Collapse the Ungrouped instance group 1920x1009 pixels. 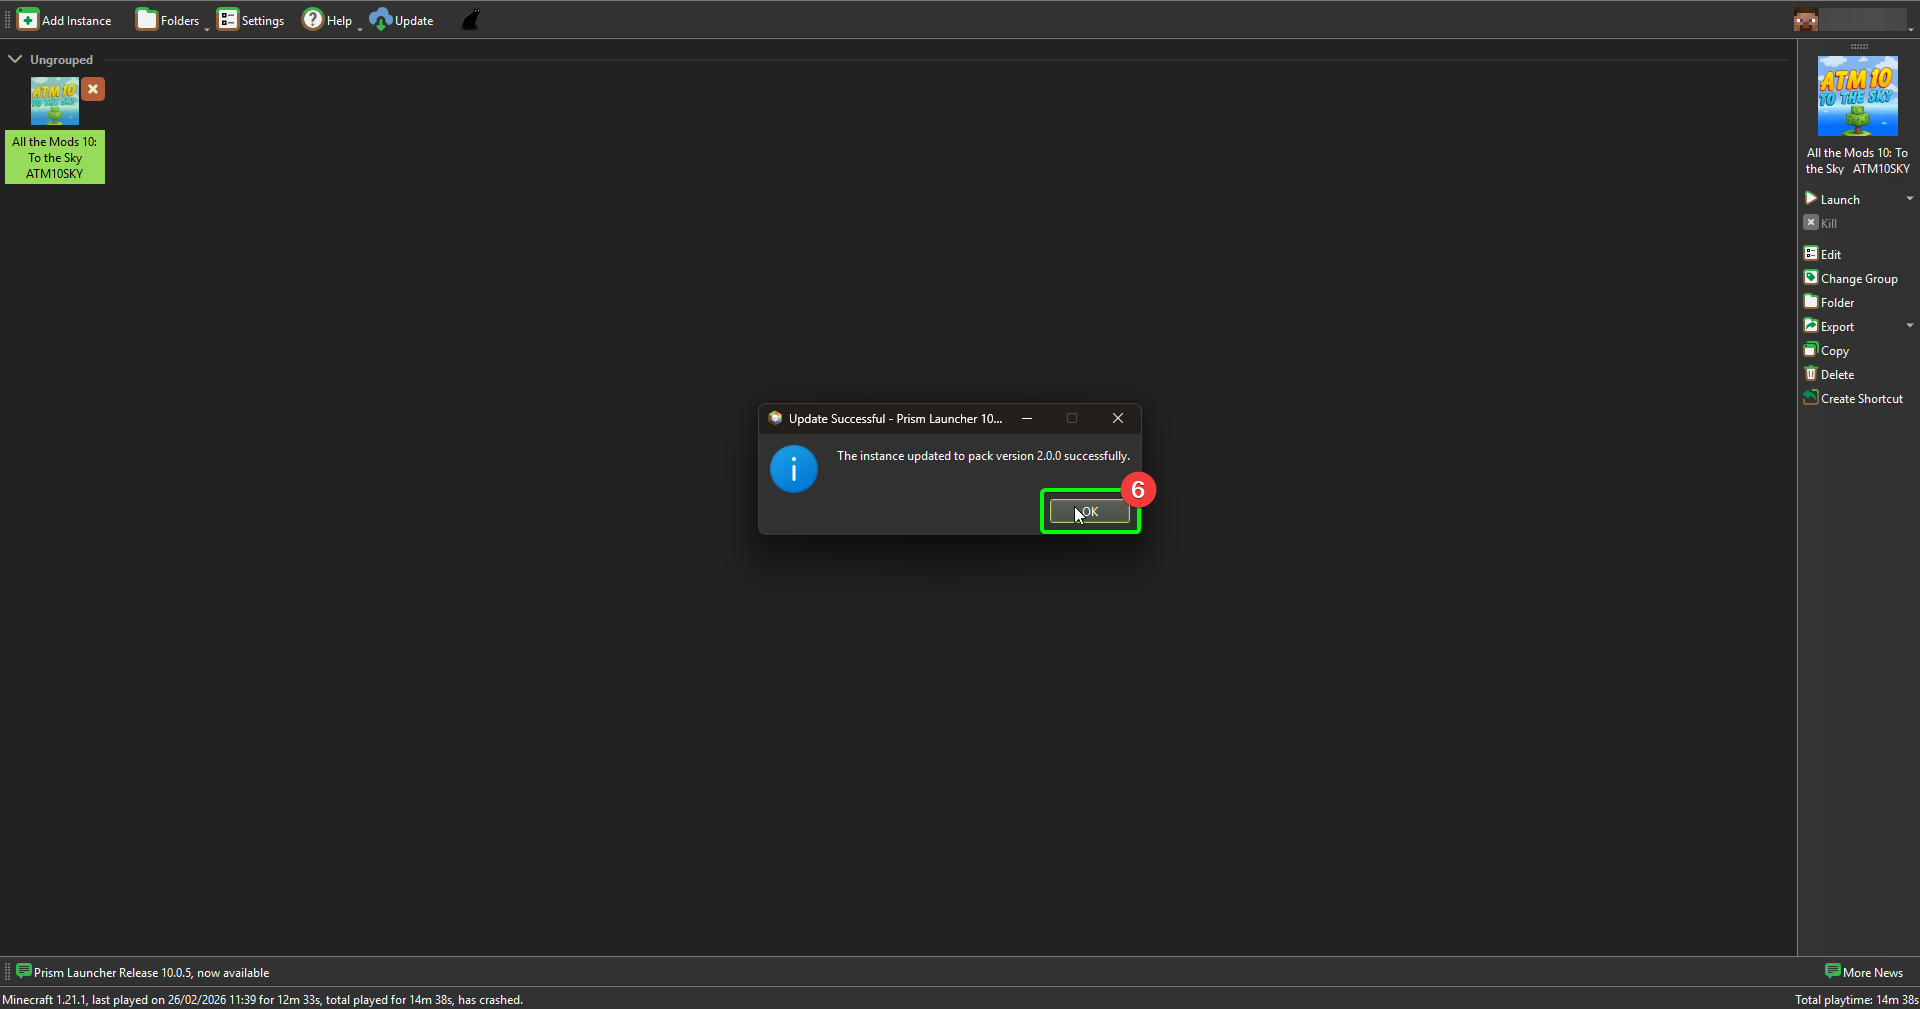pos(14,58)
